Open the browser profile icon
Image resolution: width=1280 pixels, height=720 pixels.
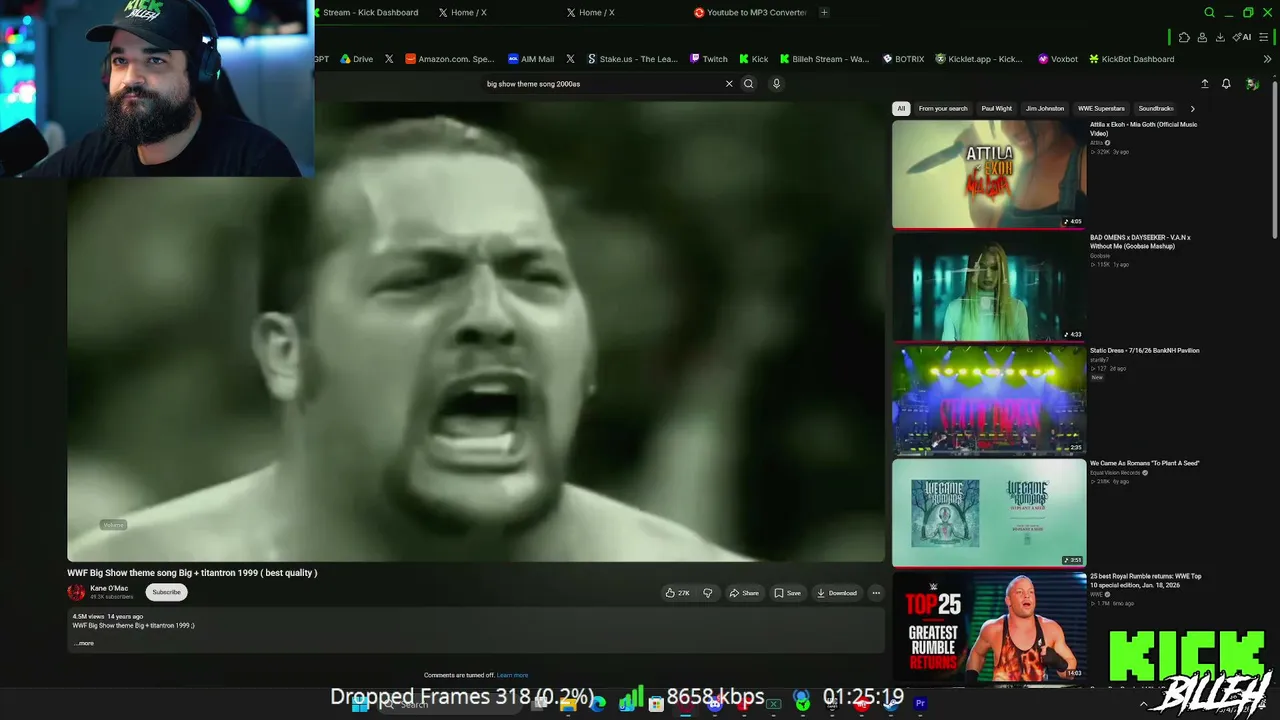pos(1202,37)
